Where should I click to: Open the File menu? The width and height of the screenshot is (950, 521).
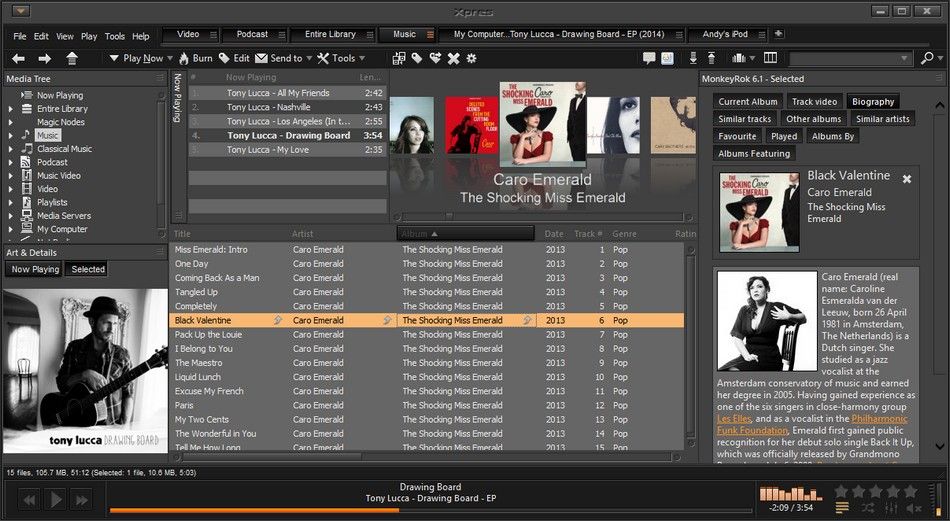click(x=19, y=36)
